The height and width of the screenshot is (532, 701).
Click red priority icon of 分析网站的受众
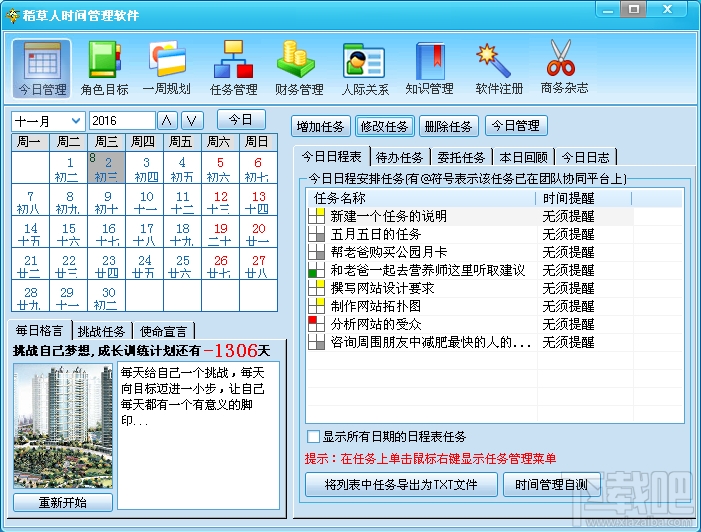tap(317, 324)
